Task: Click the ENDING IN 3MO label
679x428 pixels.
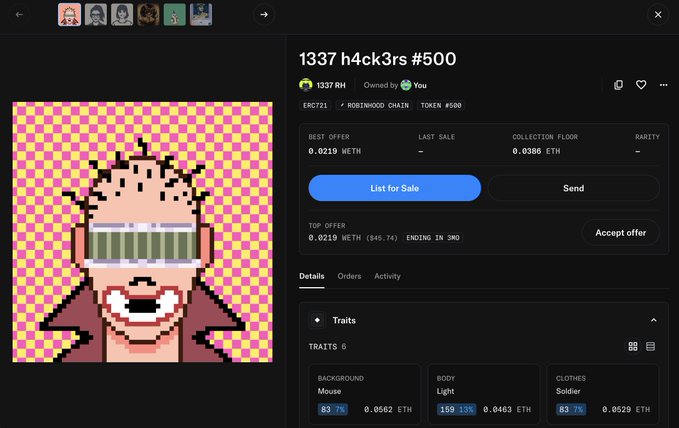Action: click(433, 238)
